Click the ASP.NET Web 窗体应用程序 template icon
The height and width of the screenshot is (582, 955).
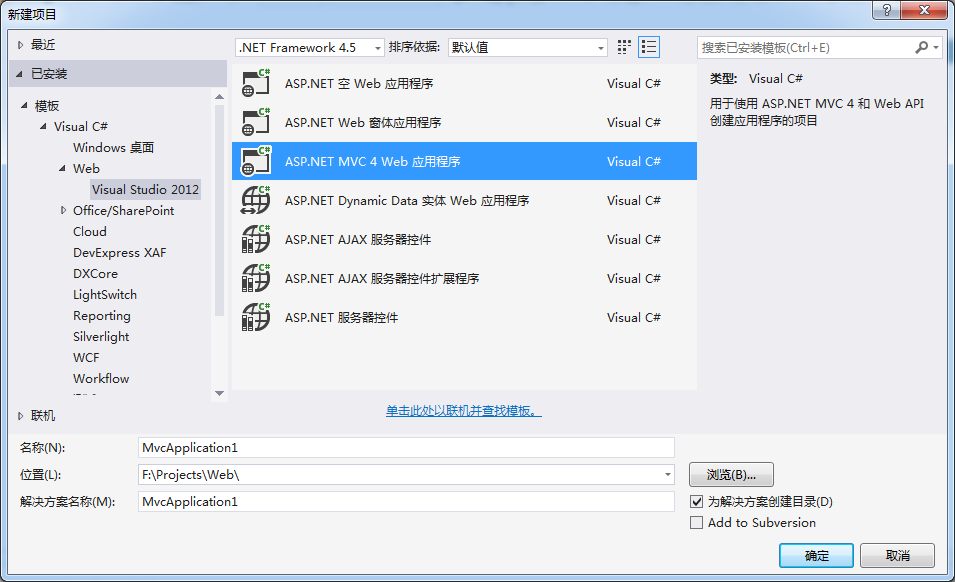(256, 122)
